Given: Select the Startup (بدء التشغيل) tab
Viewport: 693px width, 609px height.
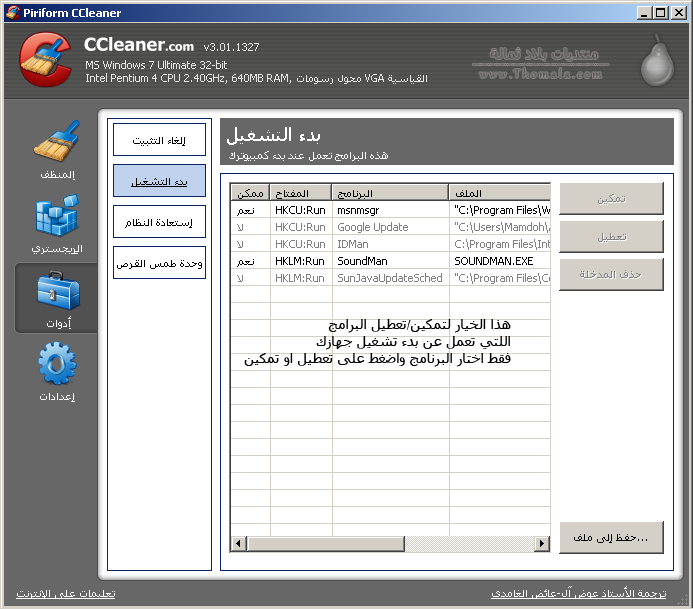Looking at the screenshot, I should click(159, 181).
